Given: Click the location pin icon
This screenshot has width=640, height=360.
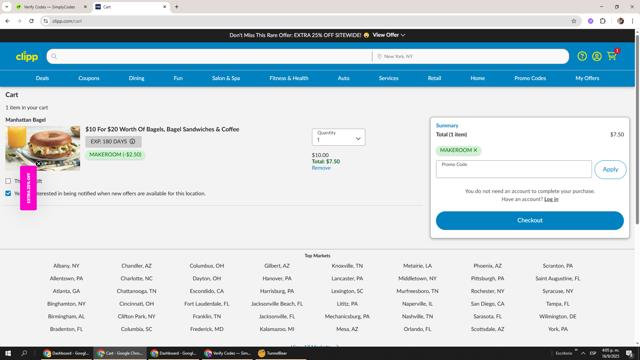Looking at the screenshot, I should tap(379, 56).
